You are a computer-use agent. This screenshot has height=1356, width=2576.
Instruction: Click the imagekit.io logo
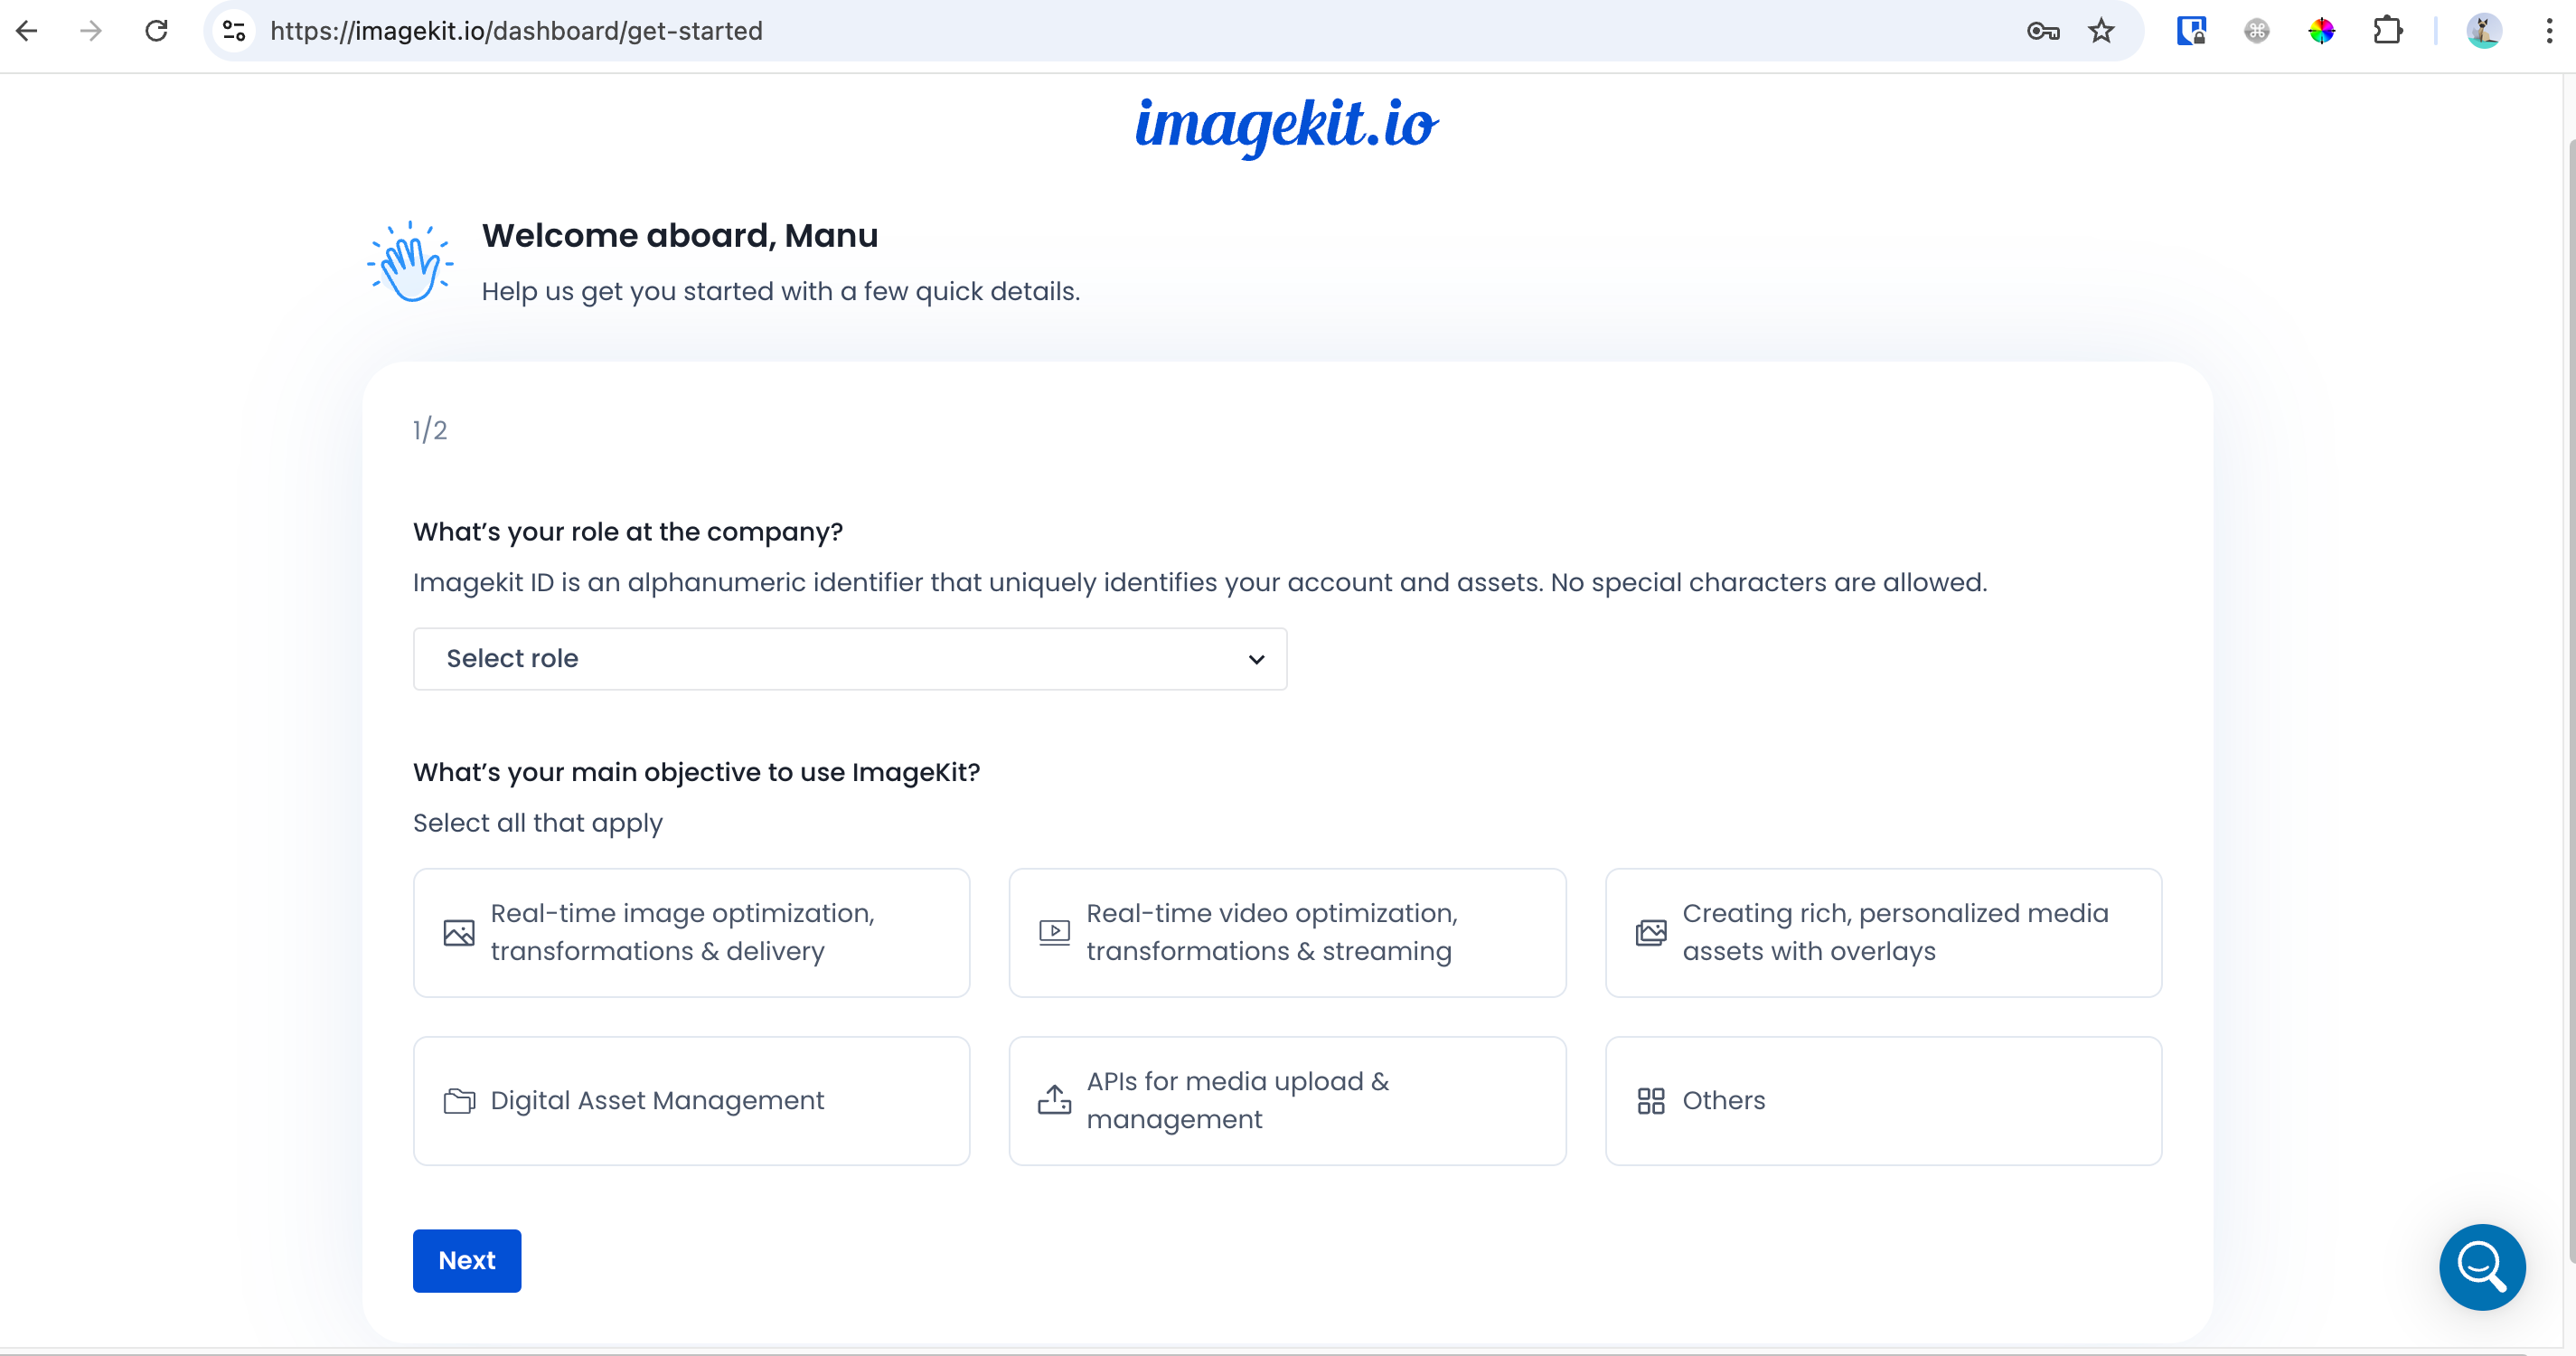click(1286, 125)
